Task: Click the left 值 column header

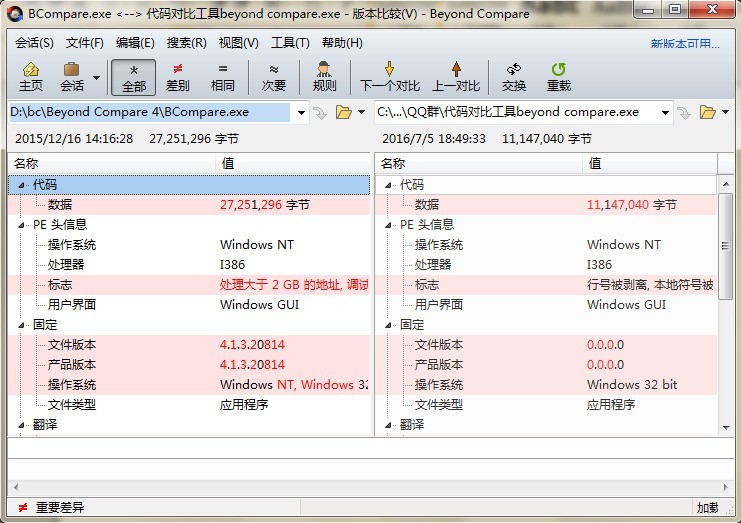Action: click(x=293, y=164)
